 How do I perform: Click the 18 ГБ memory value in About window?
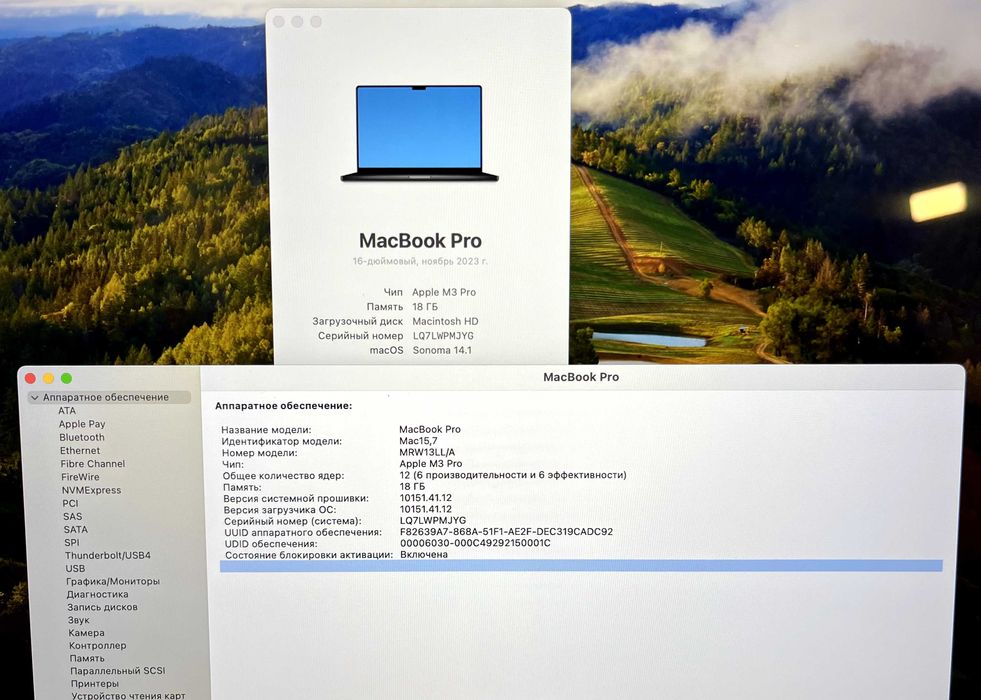[x=425, y=307]
